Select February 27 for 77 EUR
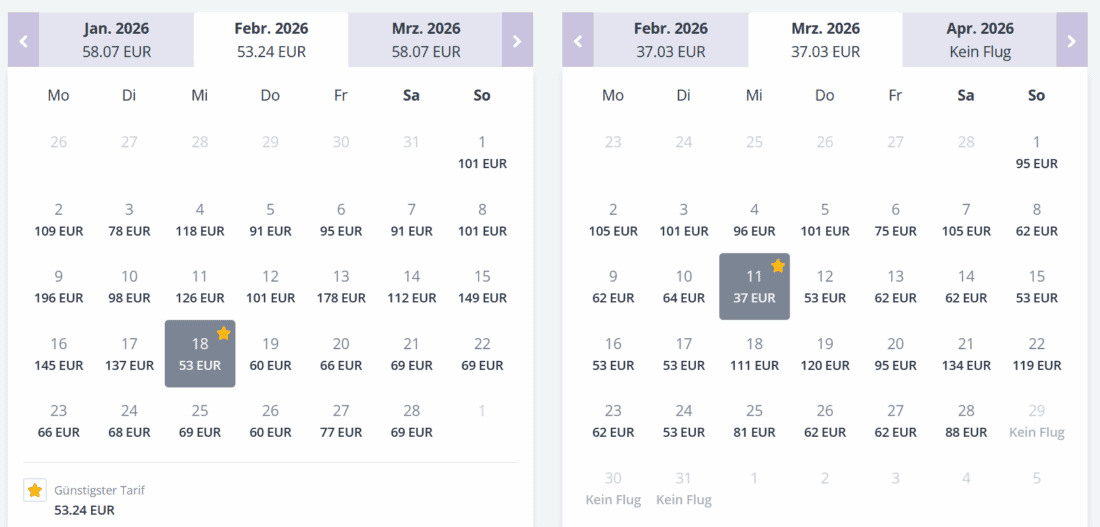1100x527 pixels. tap(341, 420)
